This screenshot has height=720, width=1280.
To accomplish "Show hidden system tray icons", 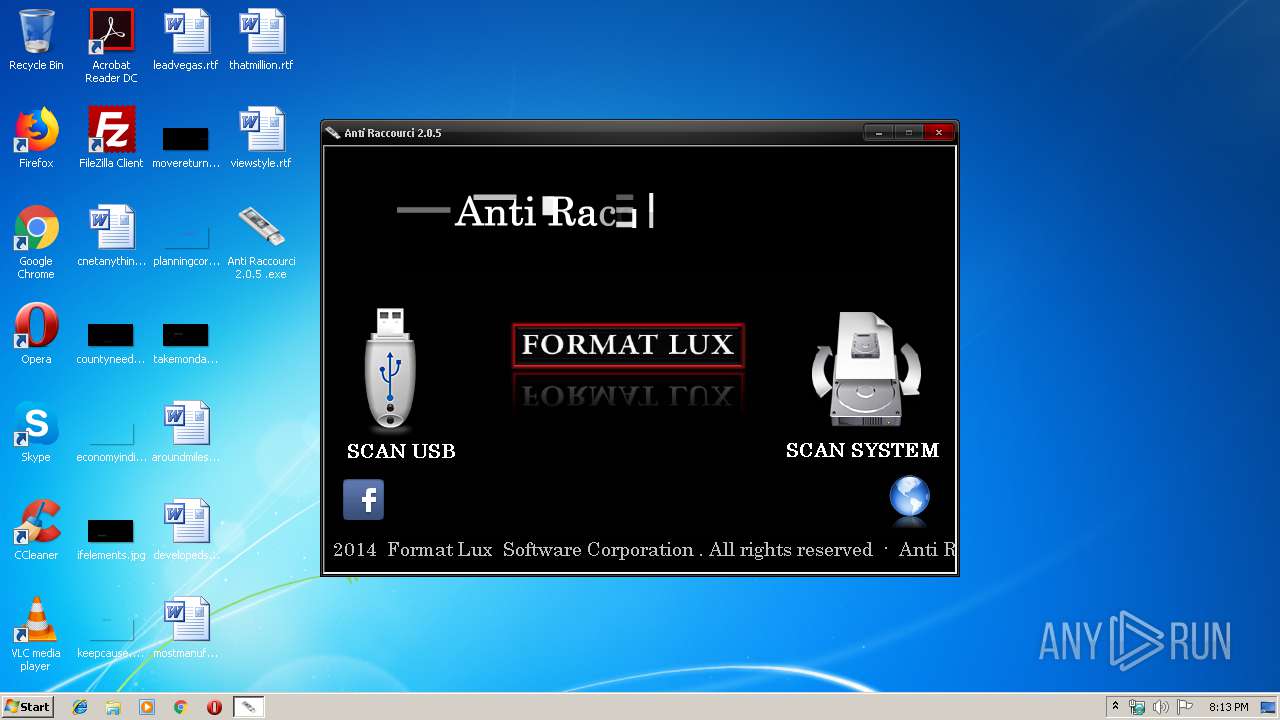I will click(1115, 707).
